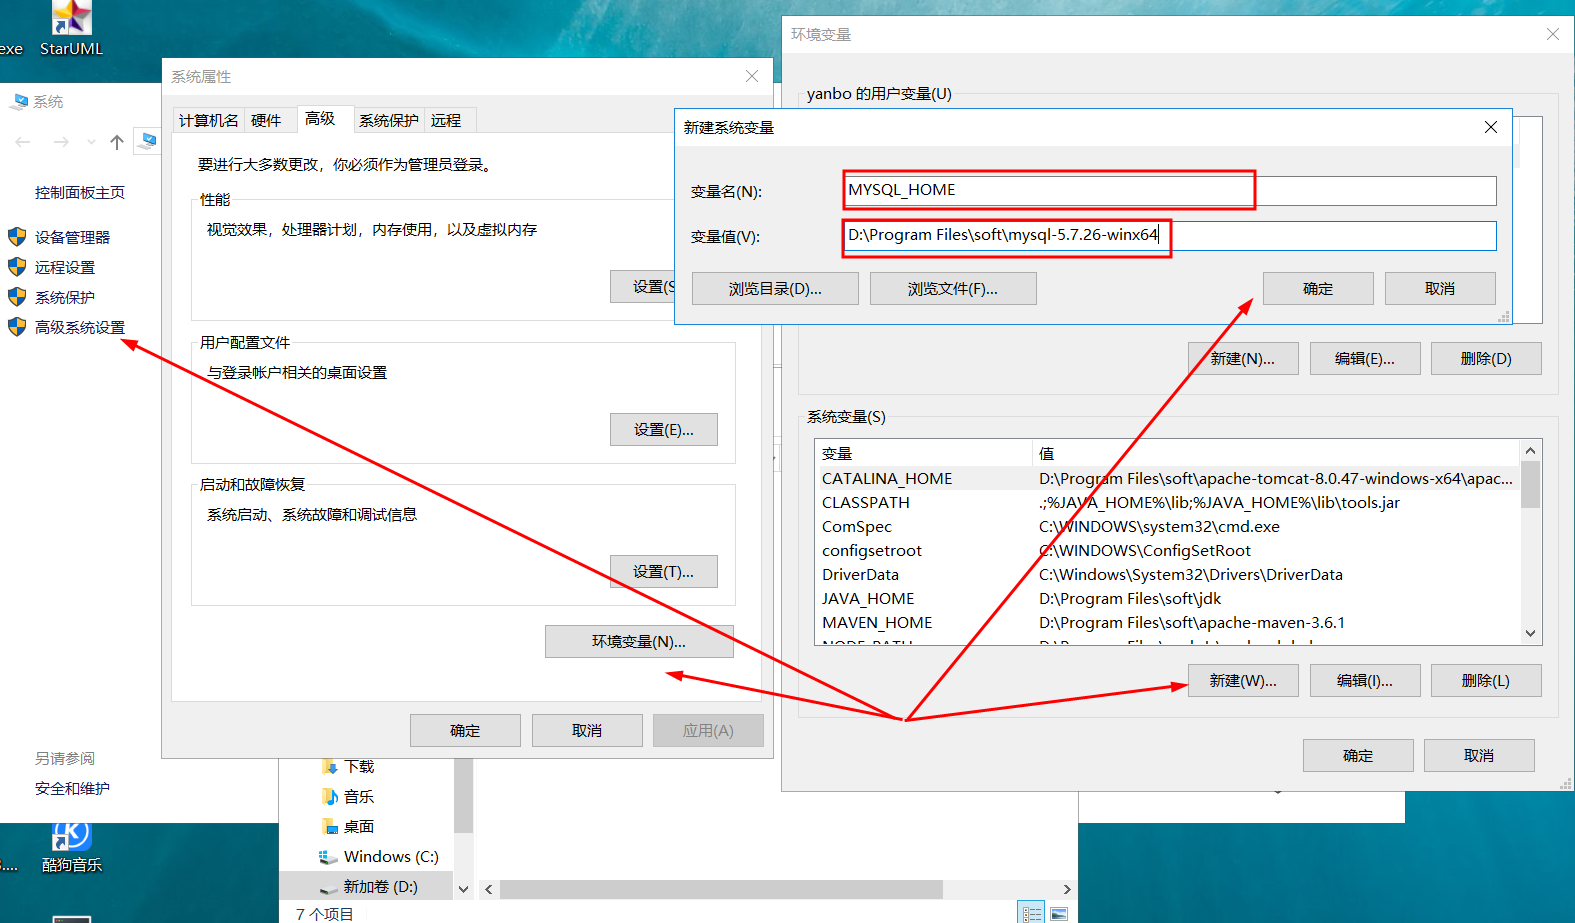Viewport: 1575px width, 923px height.
Task: Click the 值 column header
Action: click(x=1276, y=453)
